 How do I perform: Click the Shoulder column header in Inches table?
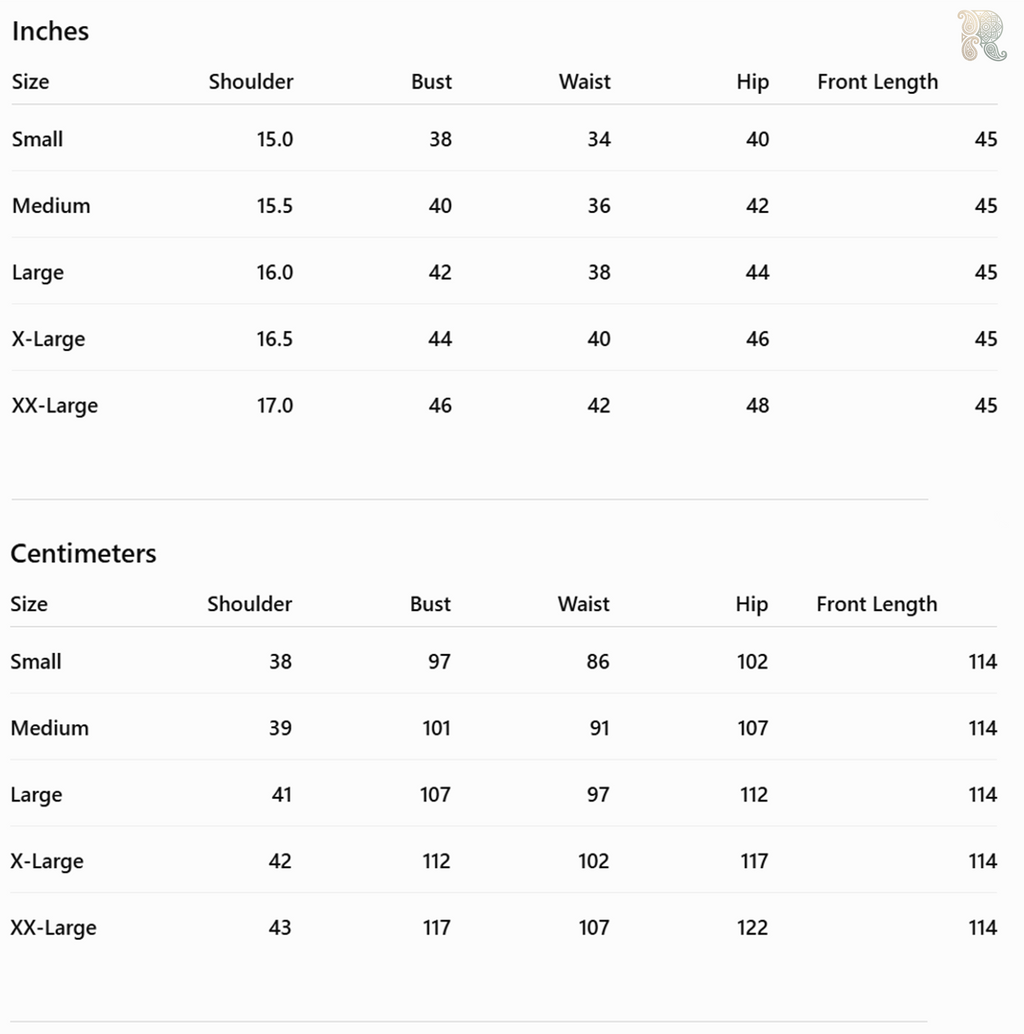click(251, 82)
